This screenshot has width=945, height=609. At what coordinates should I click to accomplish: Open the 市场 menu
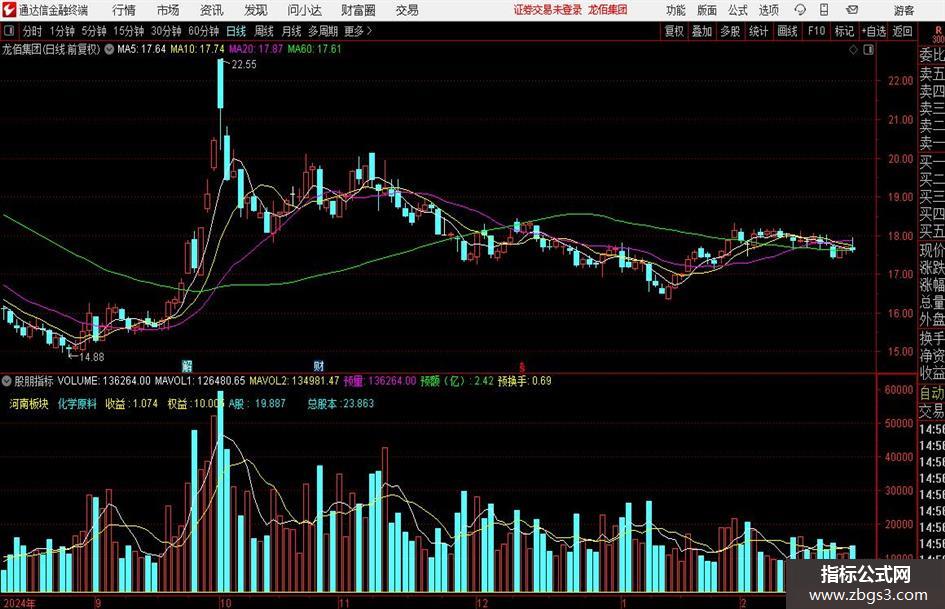(x=168, y=10)
